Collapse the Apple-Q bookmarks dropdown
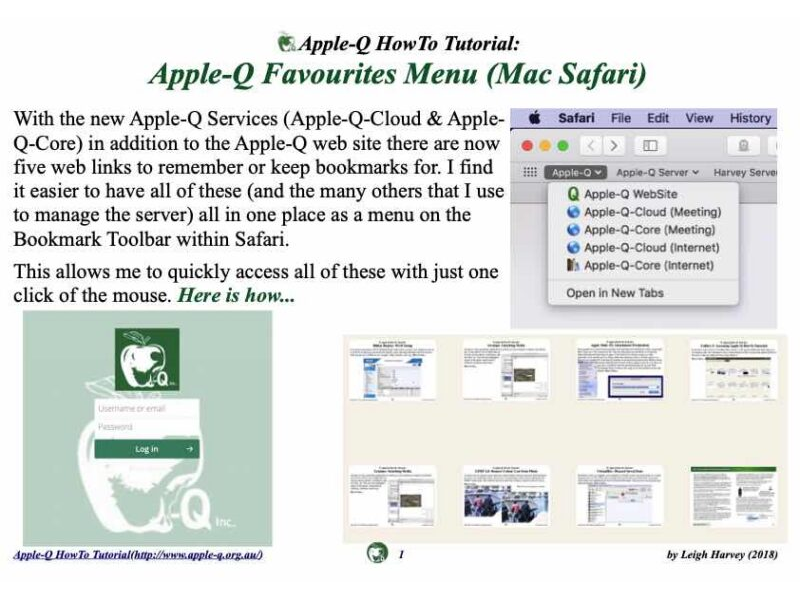The width and height of the screenshot is (800, 600). click(576, 172)
